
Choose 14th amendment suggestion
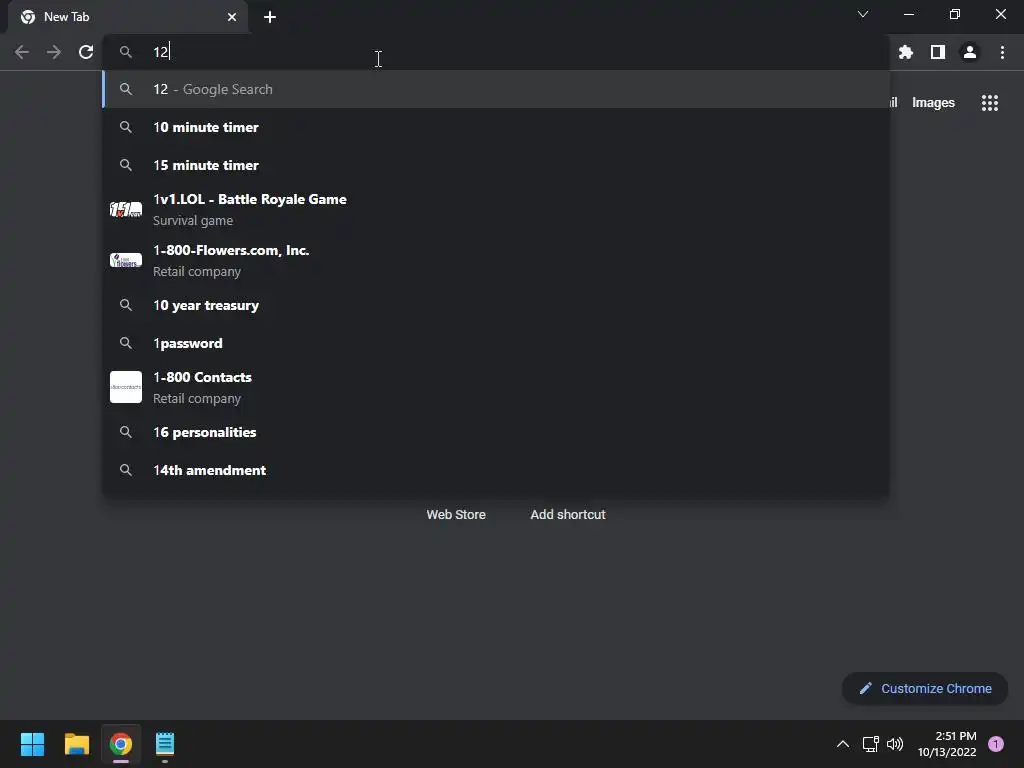(x=496, y=470)
